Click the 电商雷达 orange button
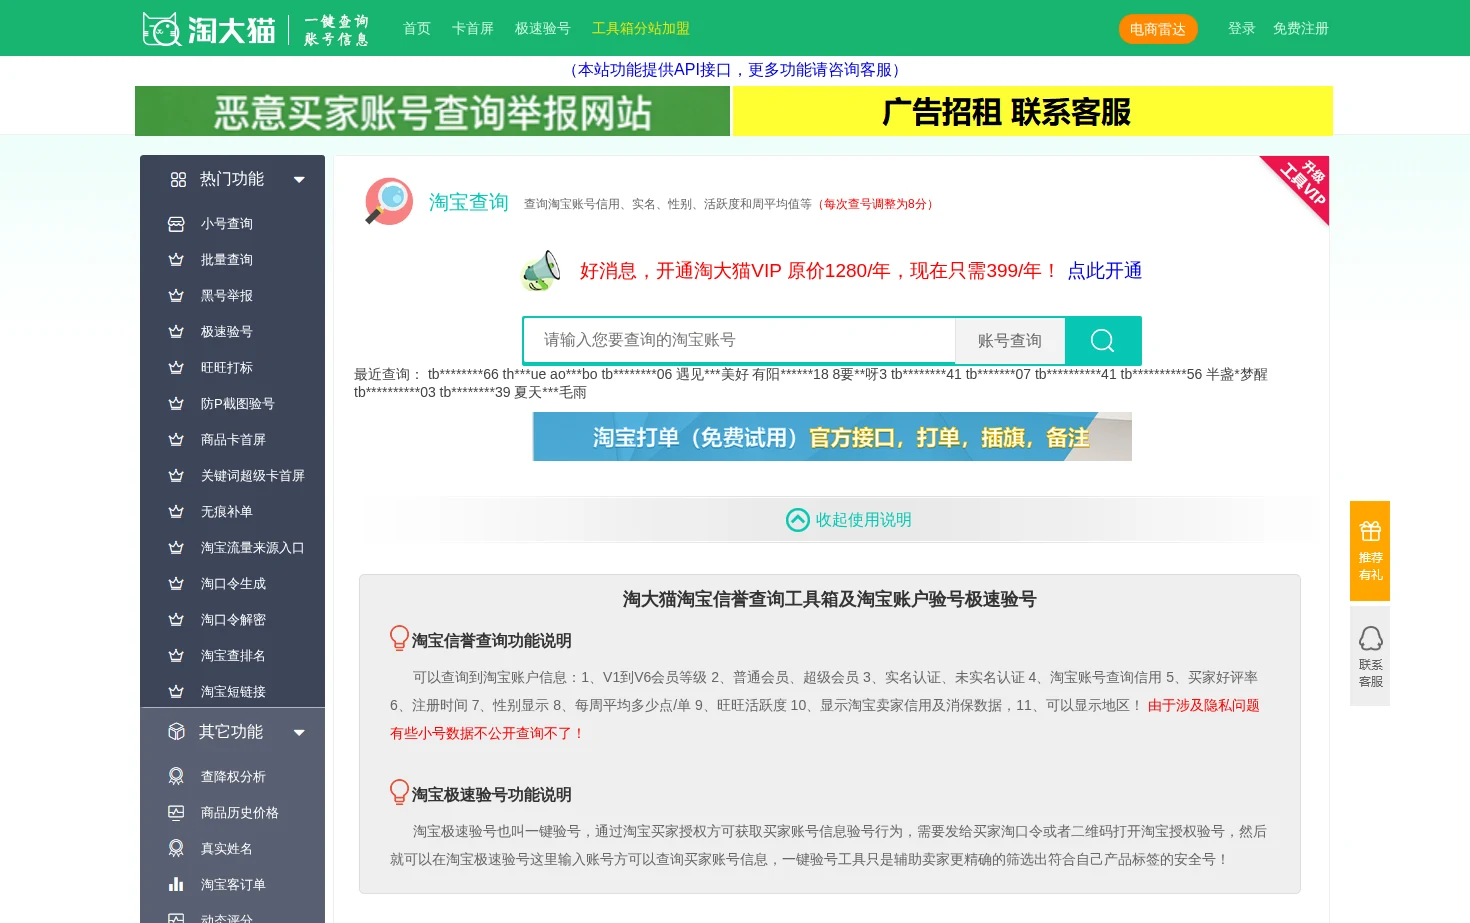This screenshot has width=1470, height=923. [1158, 29]
